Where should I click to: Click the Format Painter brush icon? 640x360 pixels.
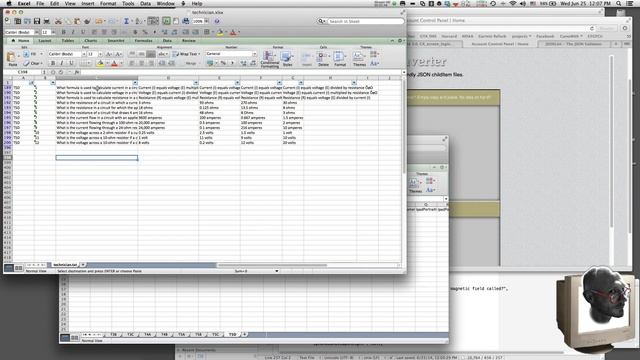87,21
